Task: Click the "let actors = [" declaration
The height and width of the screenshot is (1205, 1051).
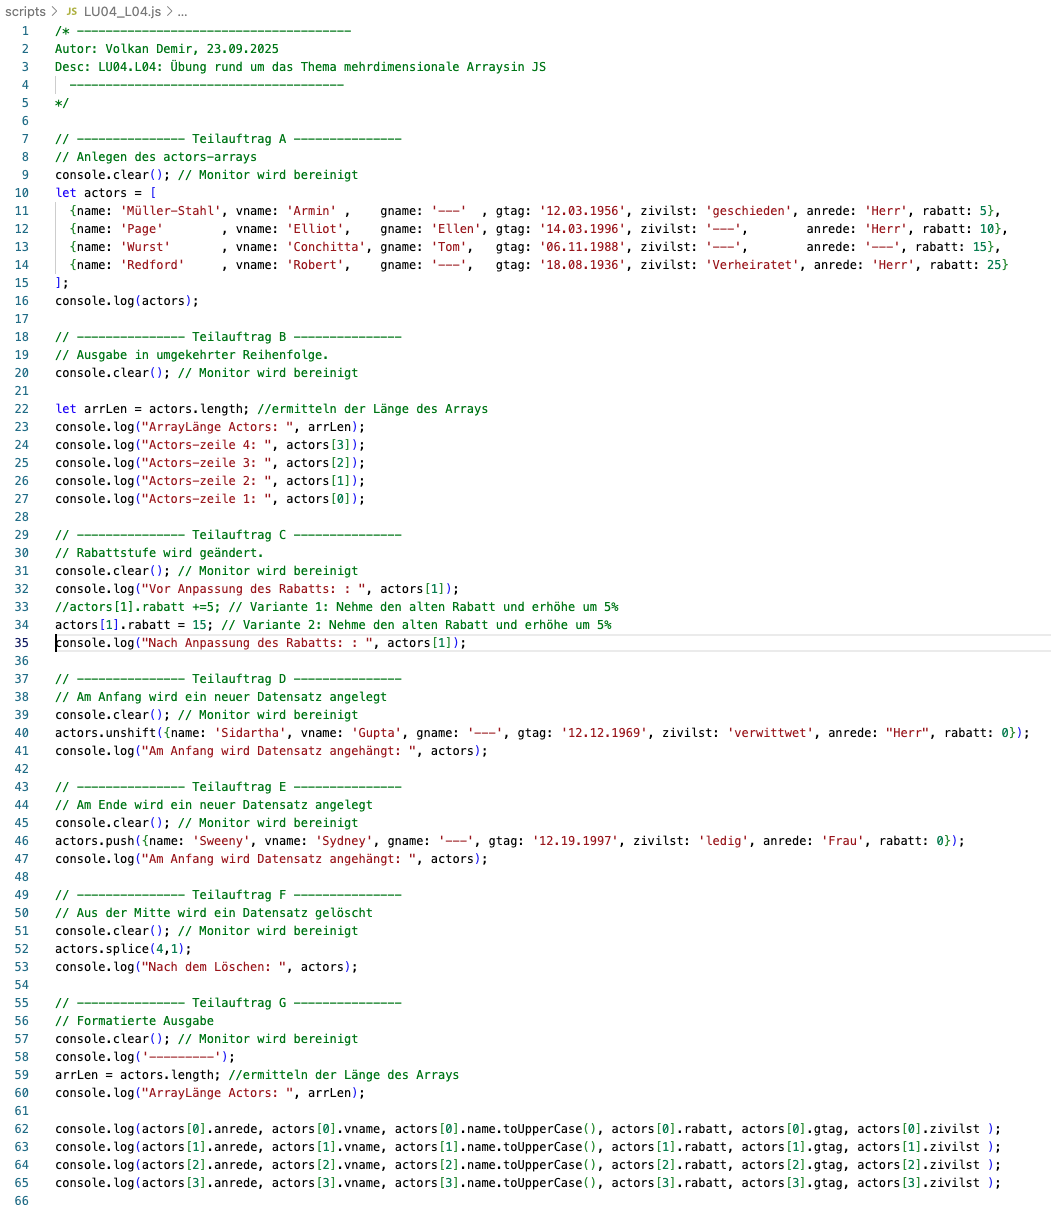Action: [x=106, y=193]
